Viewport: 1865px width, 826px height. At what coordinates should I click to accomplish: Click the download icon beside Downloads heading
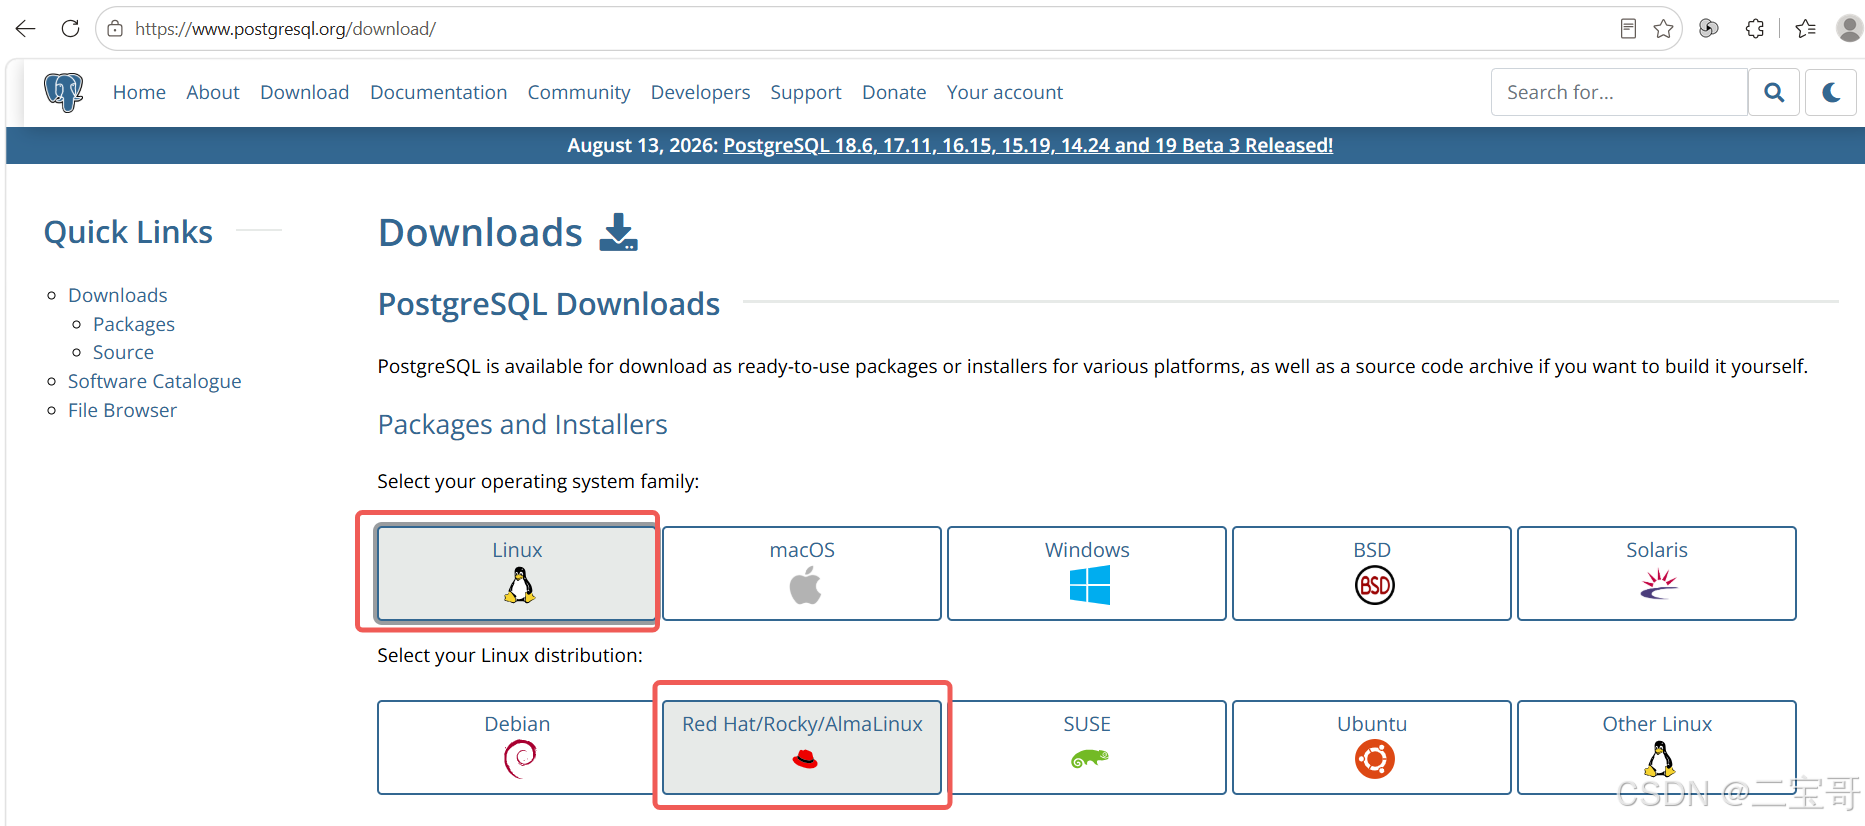618,232
